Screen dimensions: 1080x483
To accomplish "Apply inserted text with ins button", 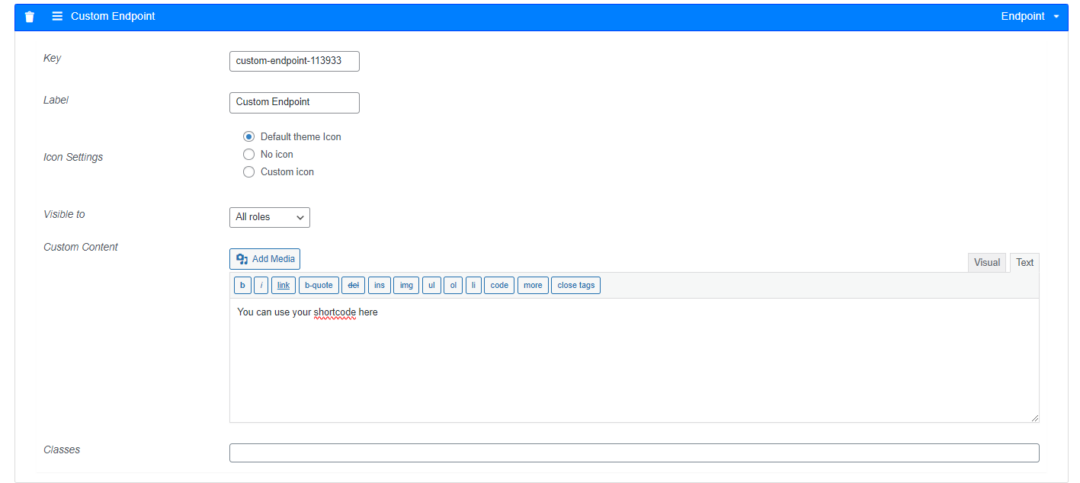I will (x=380, y=285).
